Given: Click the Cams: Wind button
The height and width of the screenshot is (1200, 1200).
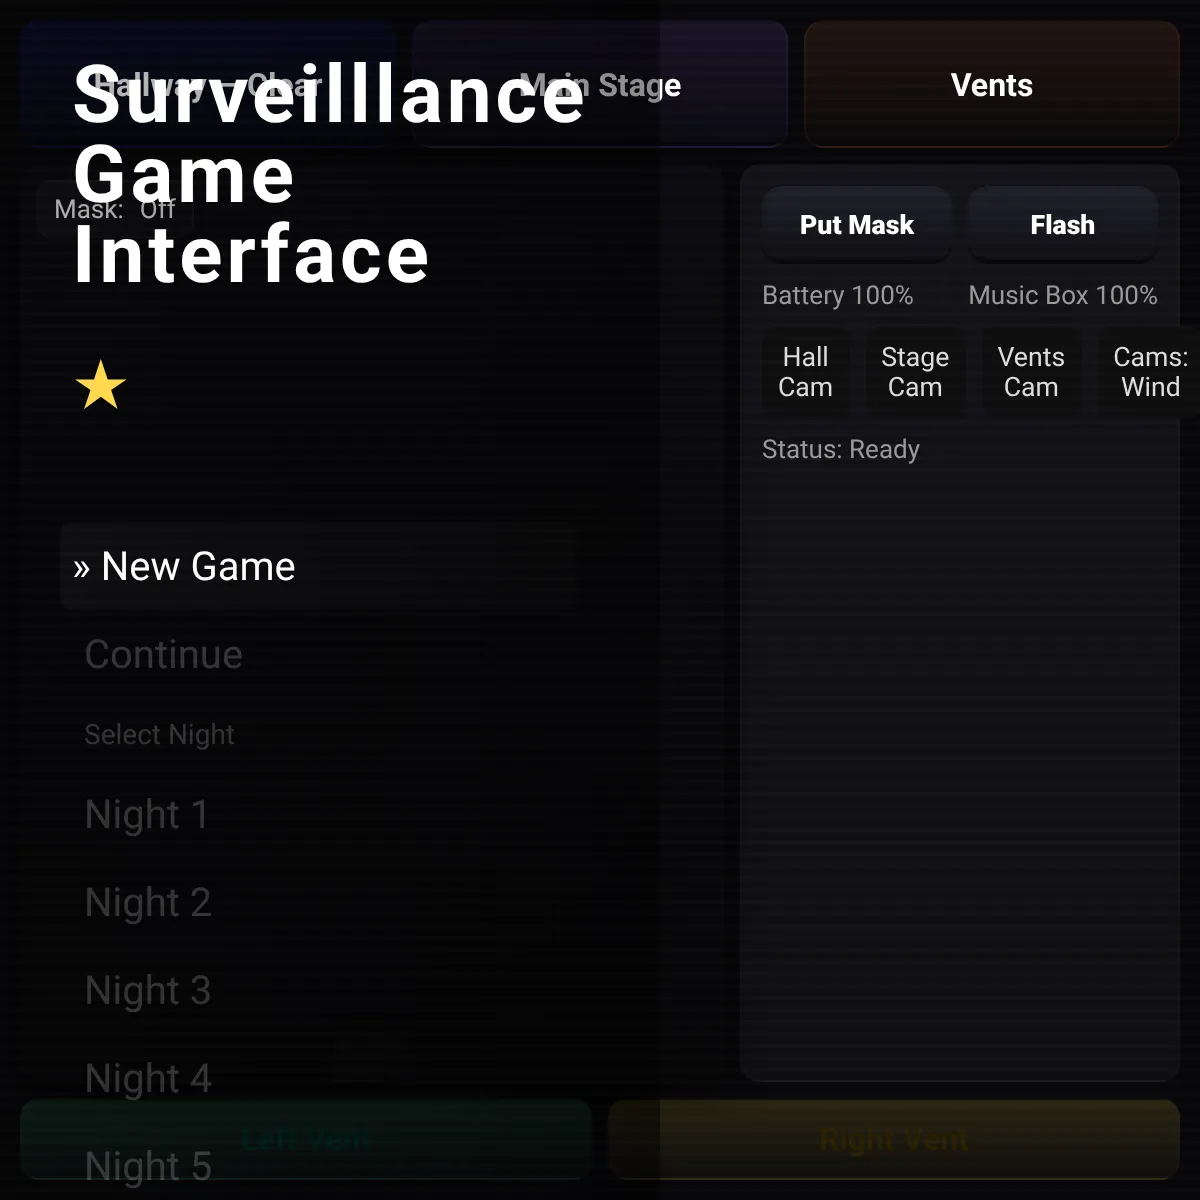Looking at the screenshot, I should [x=1150, y=372].
